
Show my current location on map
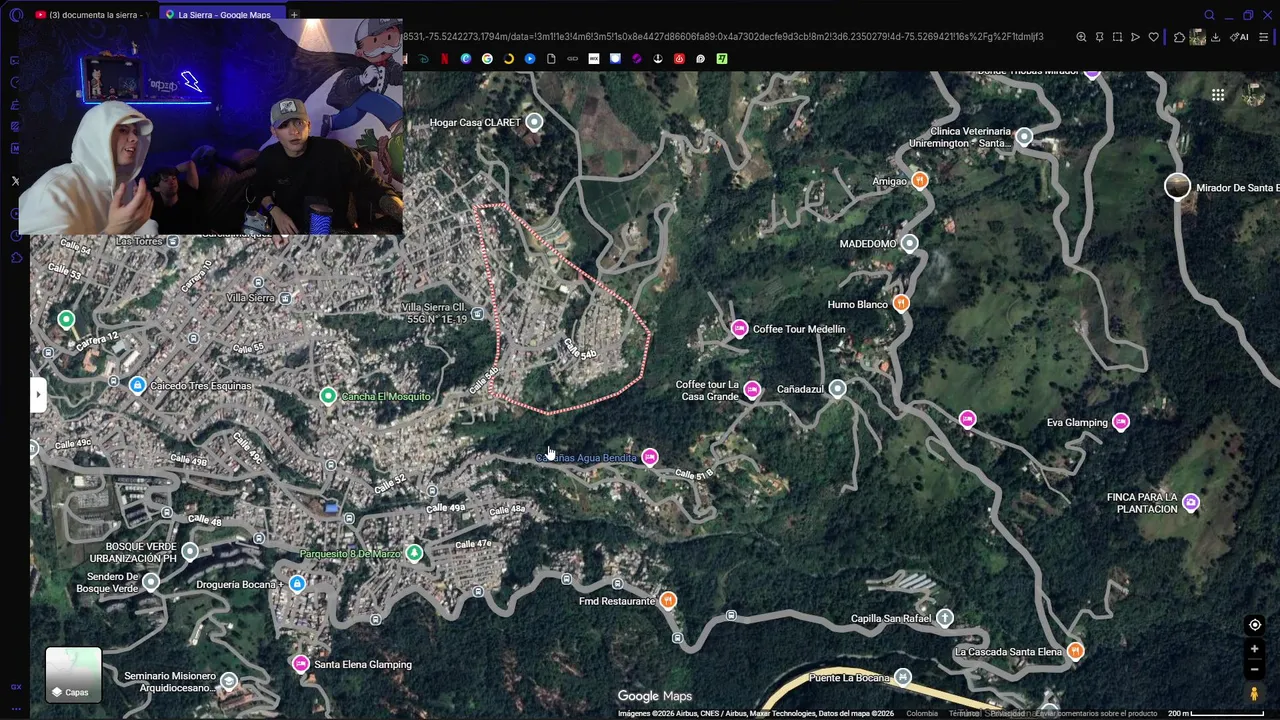(x=1254, y=625)
